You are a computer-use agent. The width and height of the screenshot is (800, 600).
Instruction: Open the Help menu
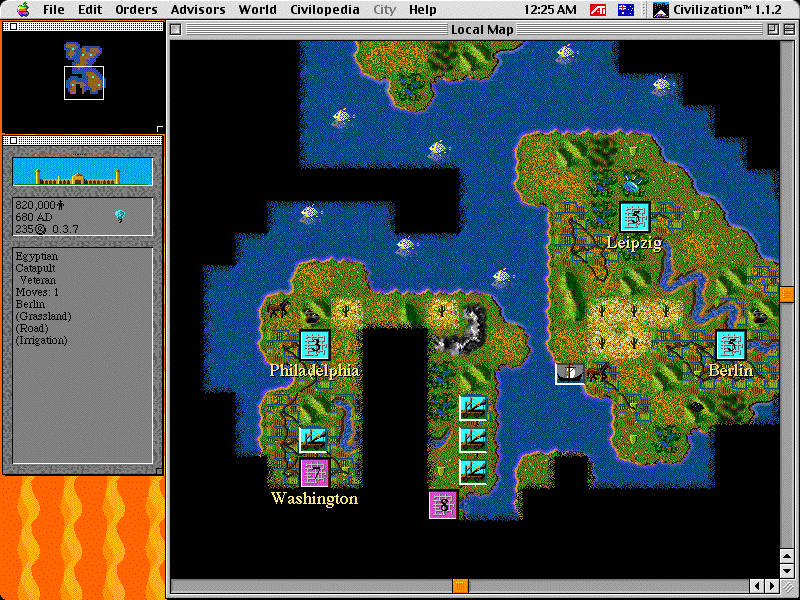pyautogui.click(x=422, y=10)
